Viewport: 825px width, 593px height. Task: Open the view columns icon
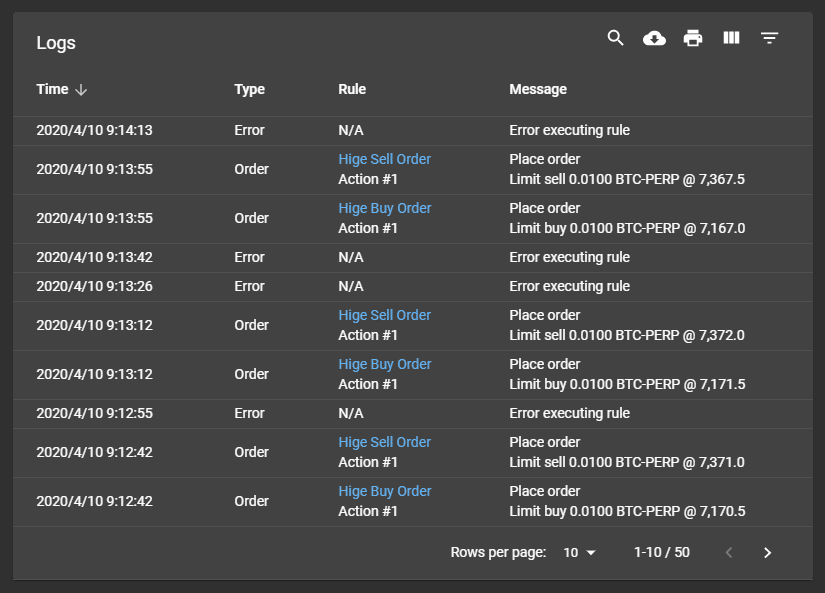[x=731, y=38]
